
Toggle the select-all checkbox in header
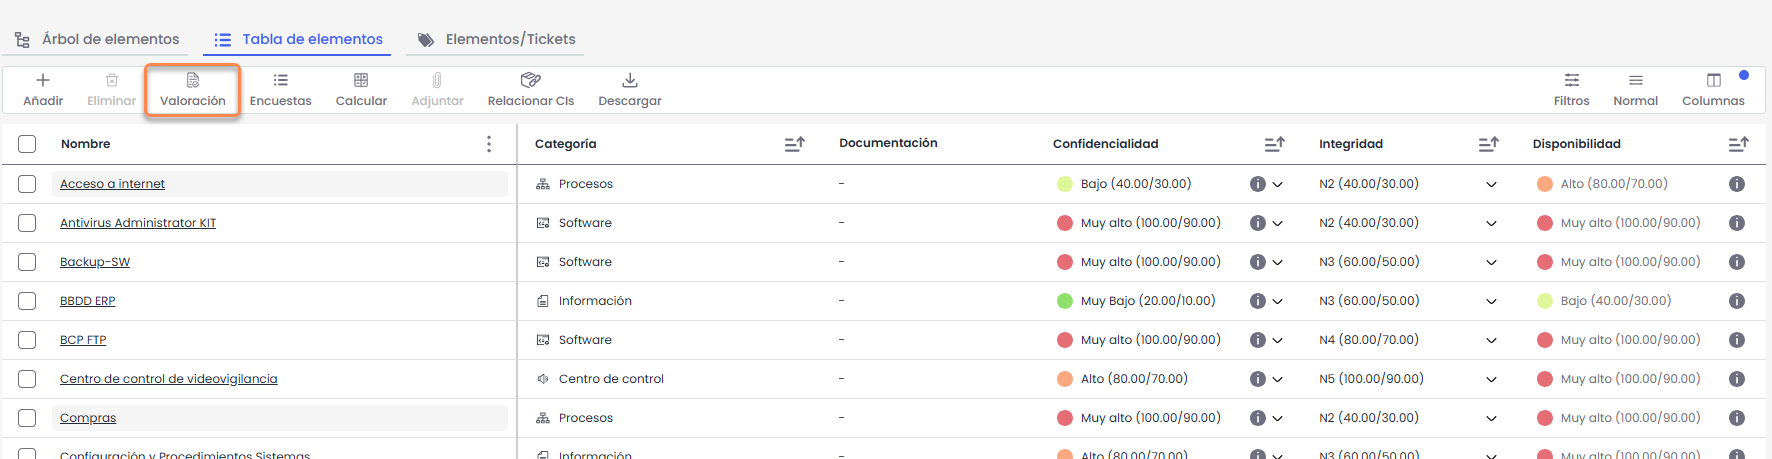[27, 144]
